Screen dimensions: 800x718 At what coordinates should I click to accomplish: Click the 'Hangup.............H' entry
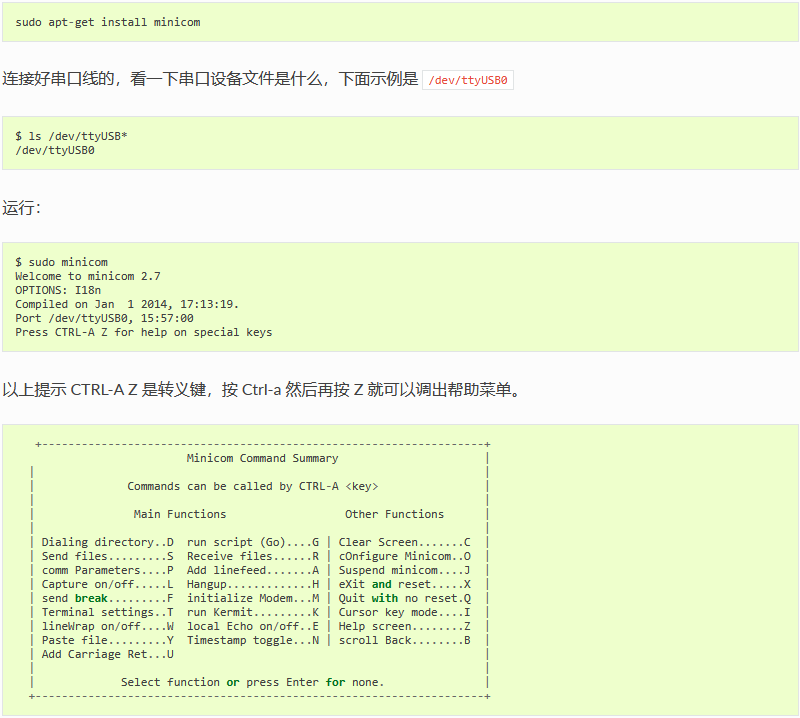253,584
